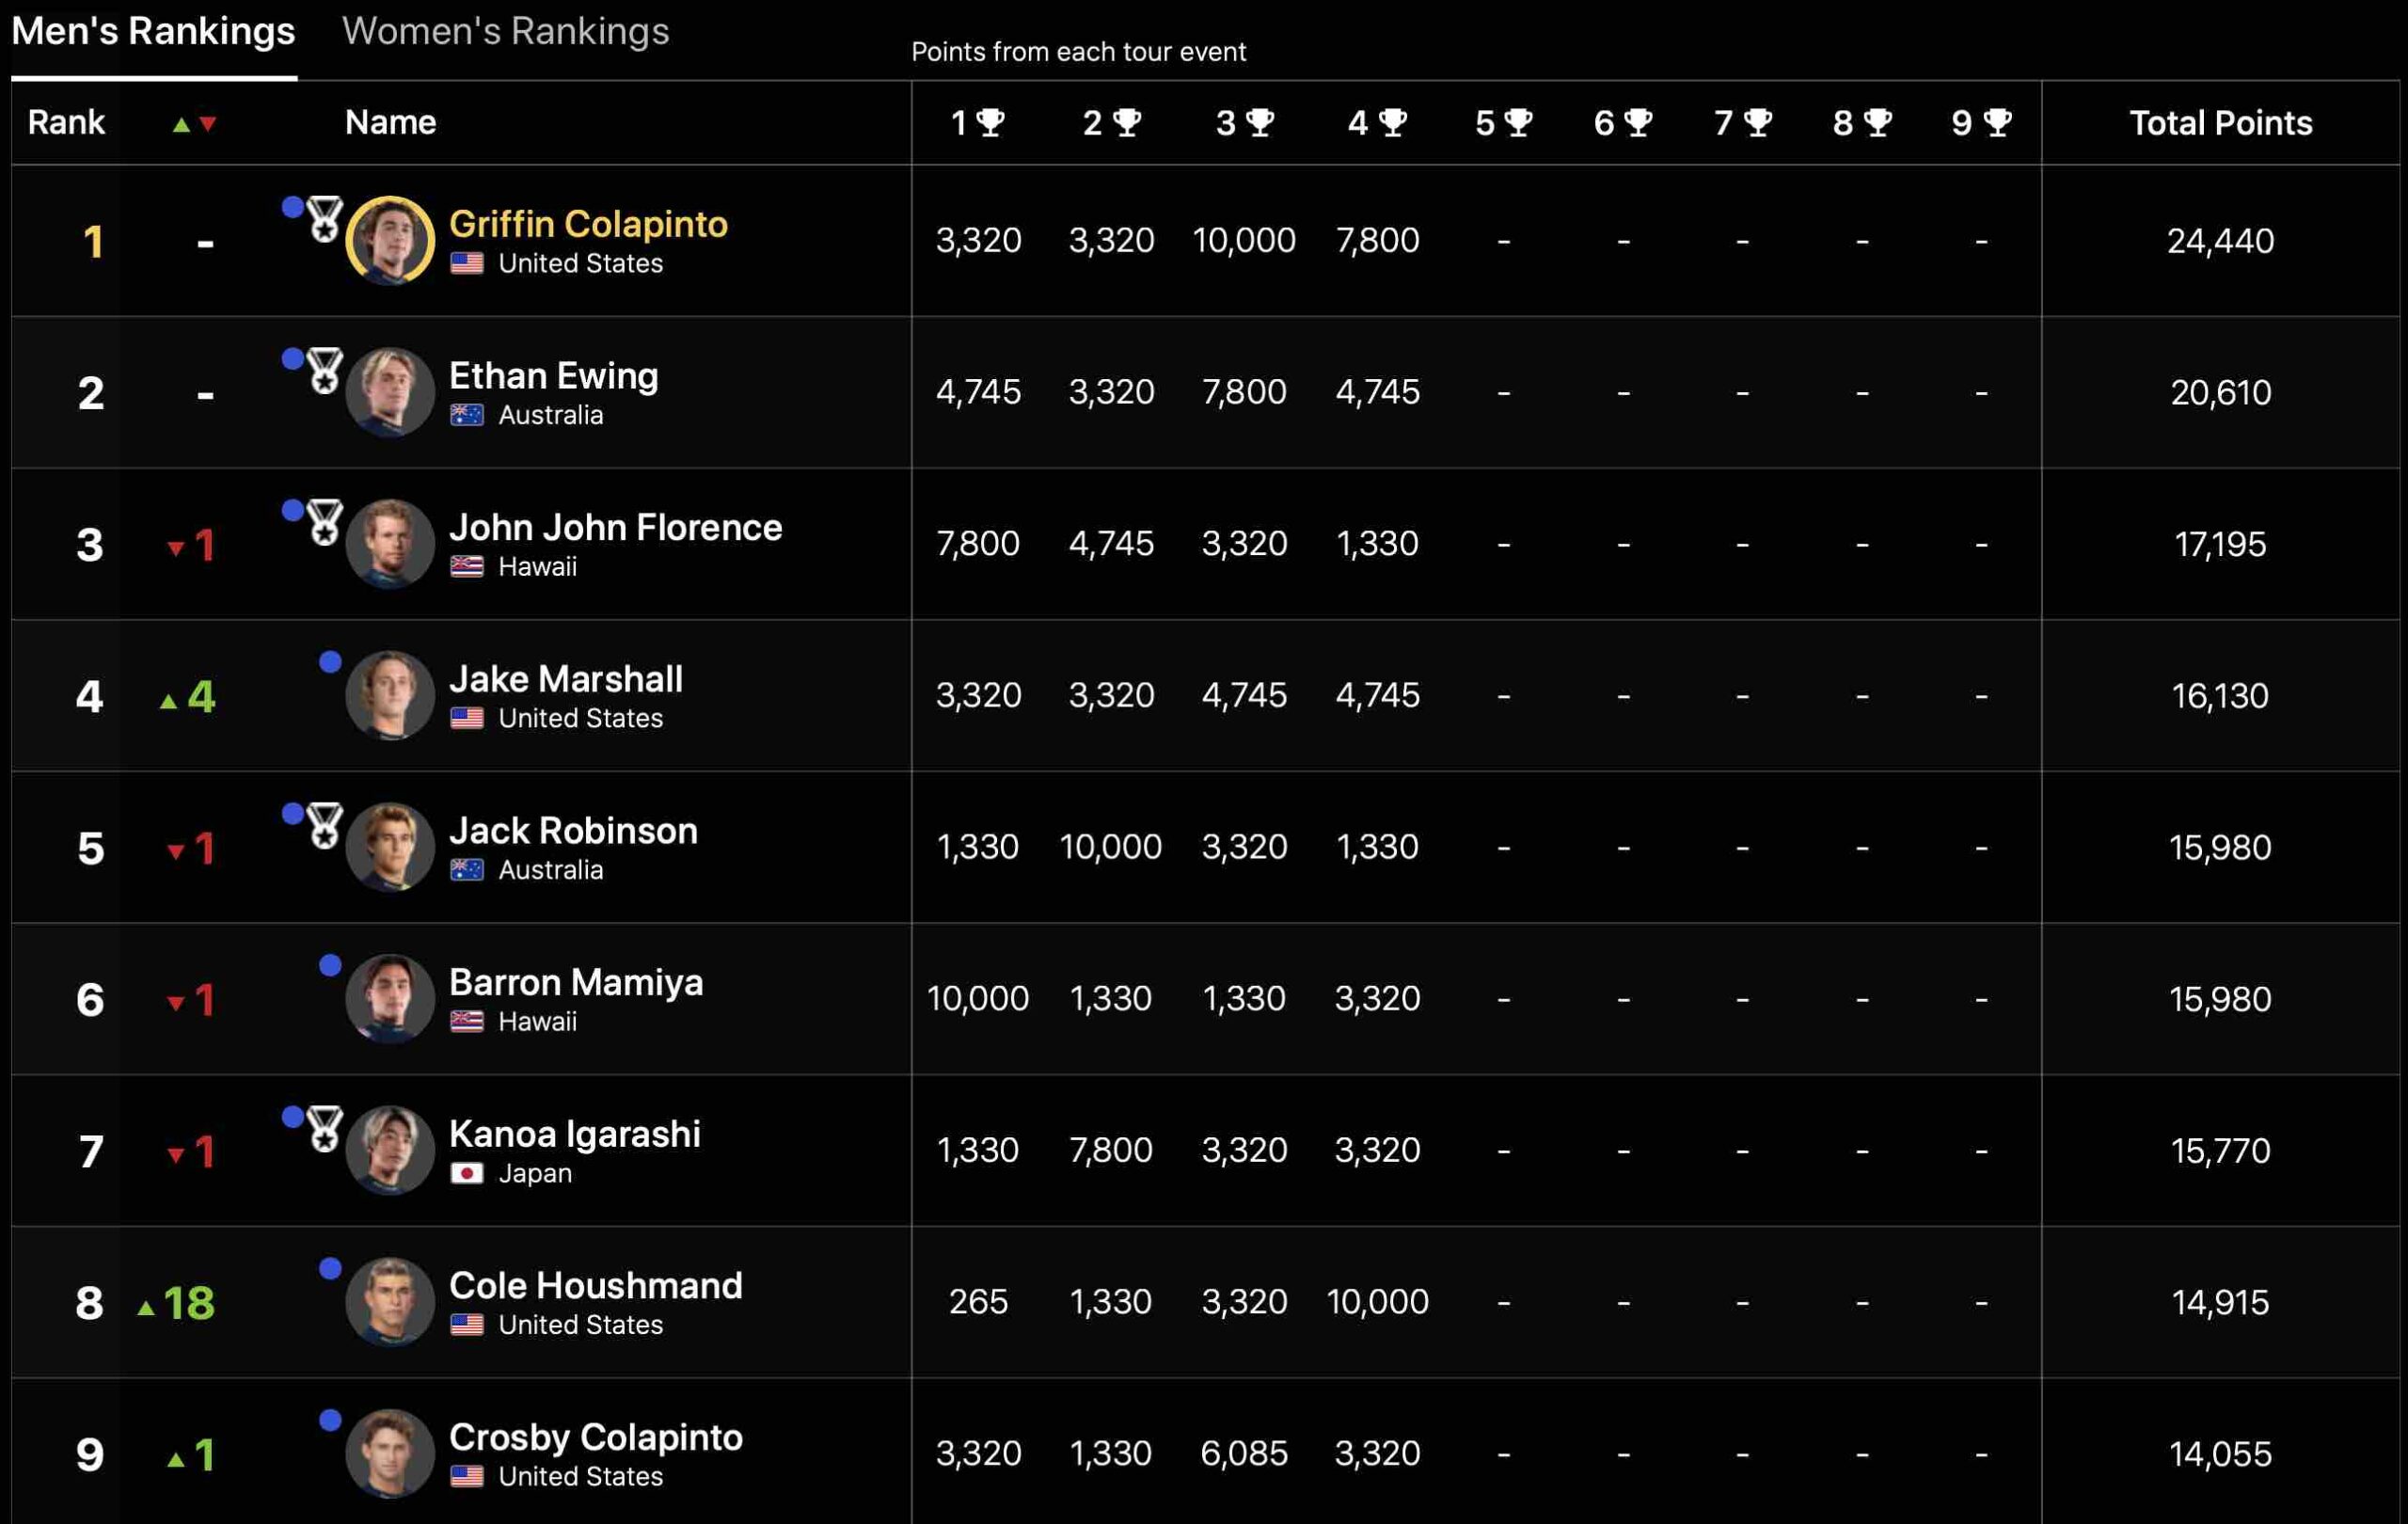
Task: Click the event 5 trophy icon
Action: pos(1518,122)
